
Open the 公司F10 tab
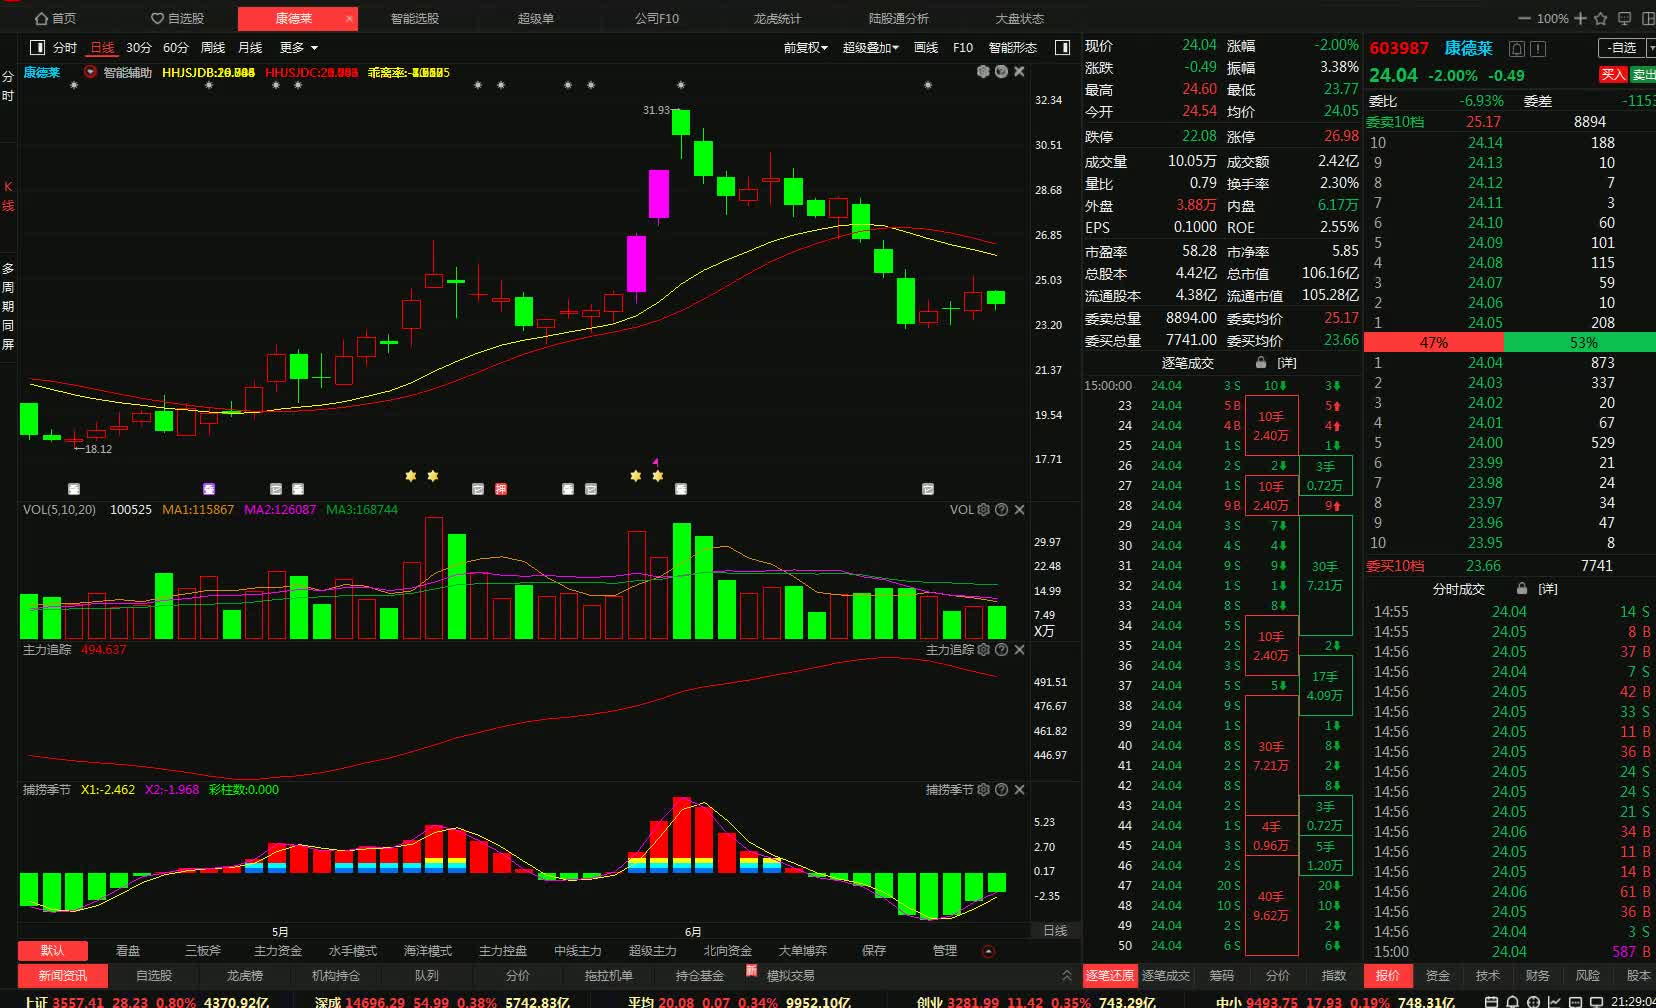point(656,18)
